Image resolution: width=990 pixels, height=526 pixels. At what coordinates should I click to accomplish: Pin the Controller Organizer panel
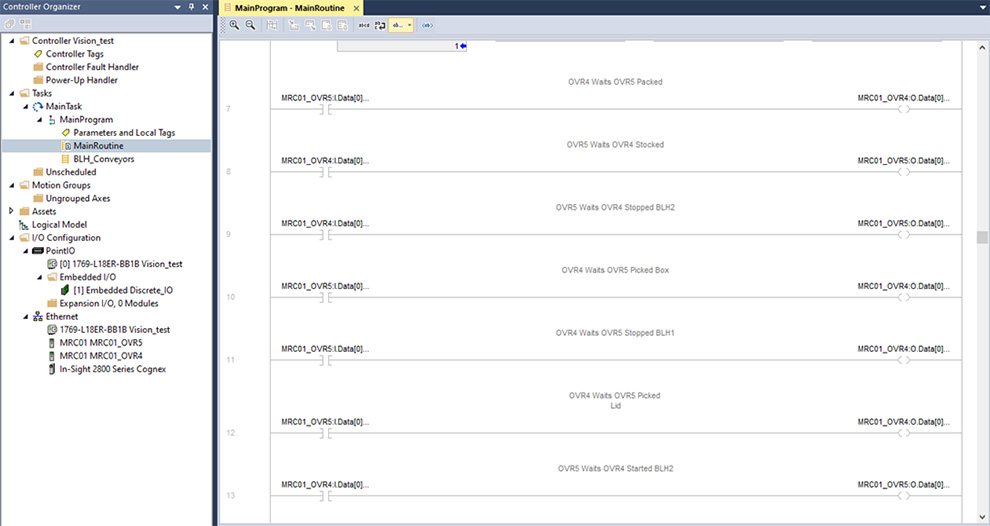(192, 7)
